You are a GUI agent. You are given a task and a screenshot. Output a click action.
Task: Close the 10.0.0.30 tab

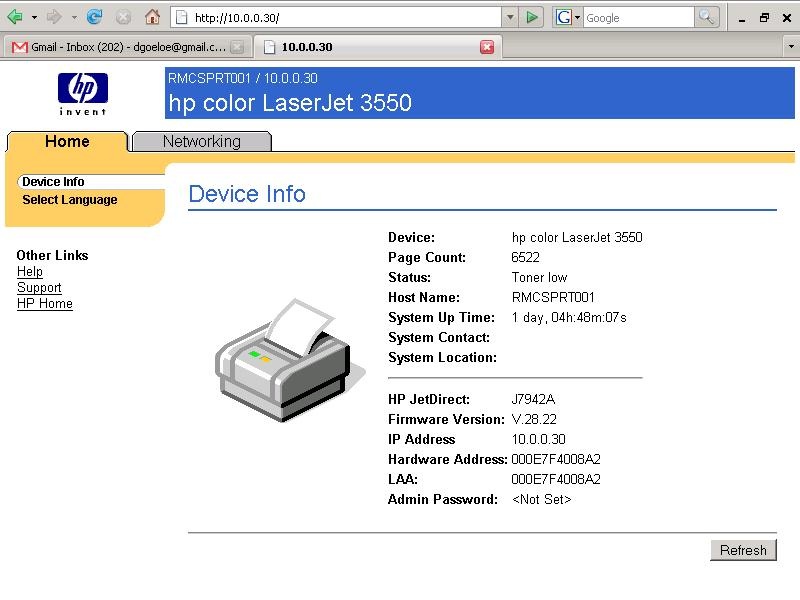tap(487, 47)
